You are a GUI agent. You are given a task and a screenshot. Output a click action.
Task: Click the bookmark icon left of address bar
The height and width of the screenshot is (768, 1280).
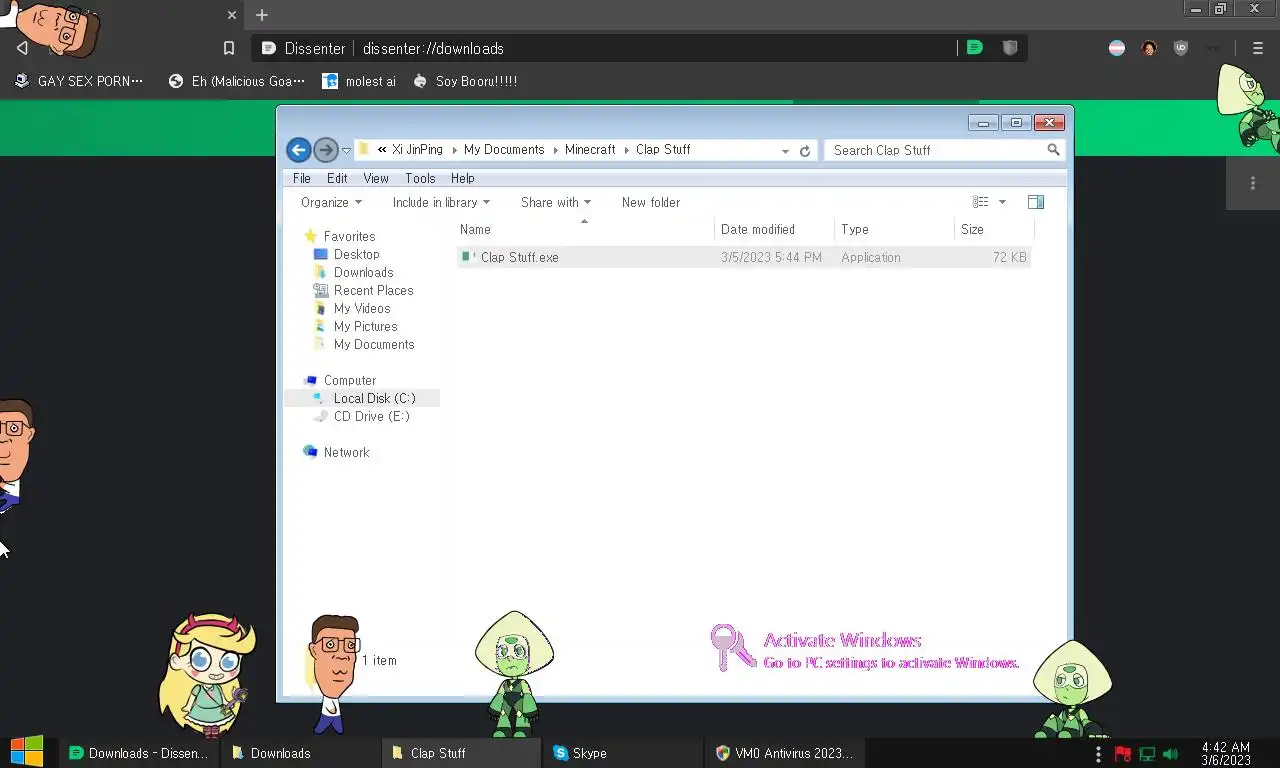(x=229, y=48)
